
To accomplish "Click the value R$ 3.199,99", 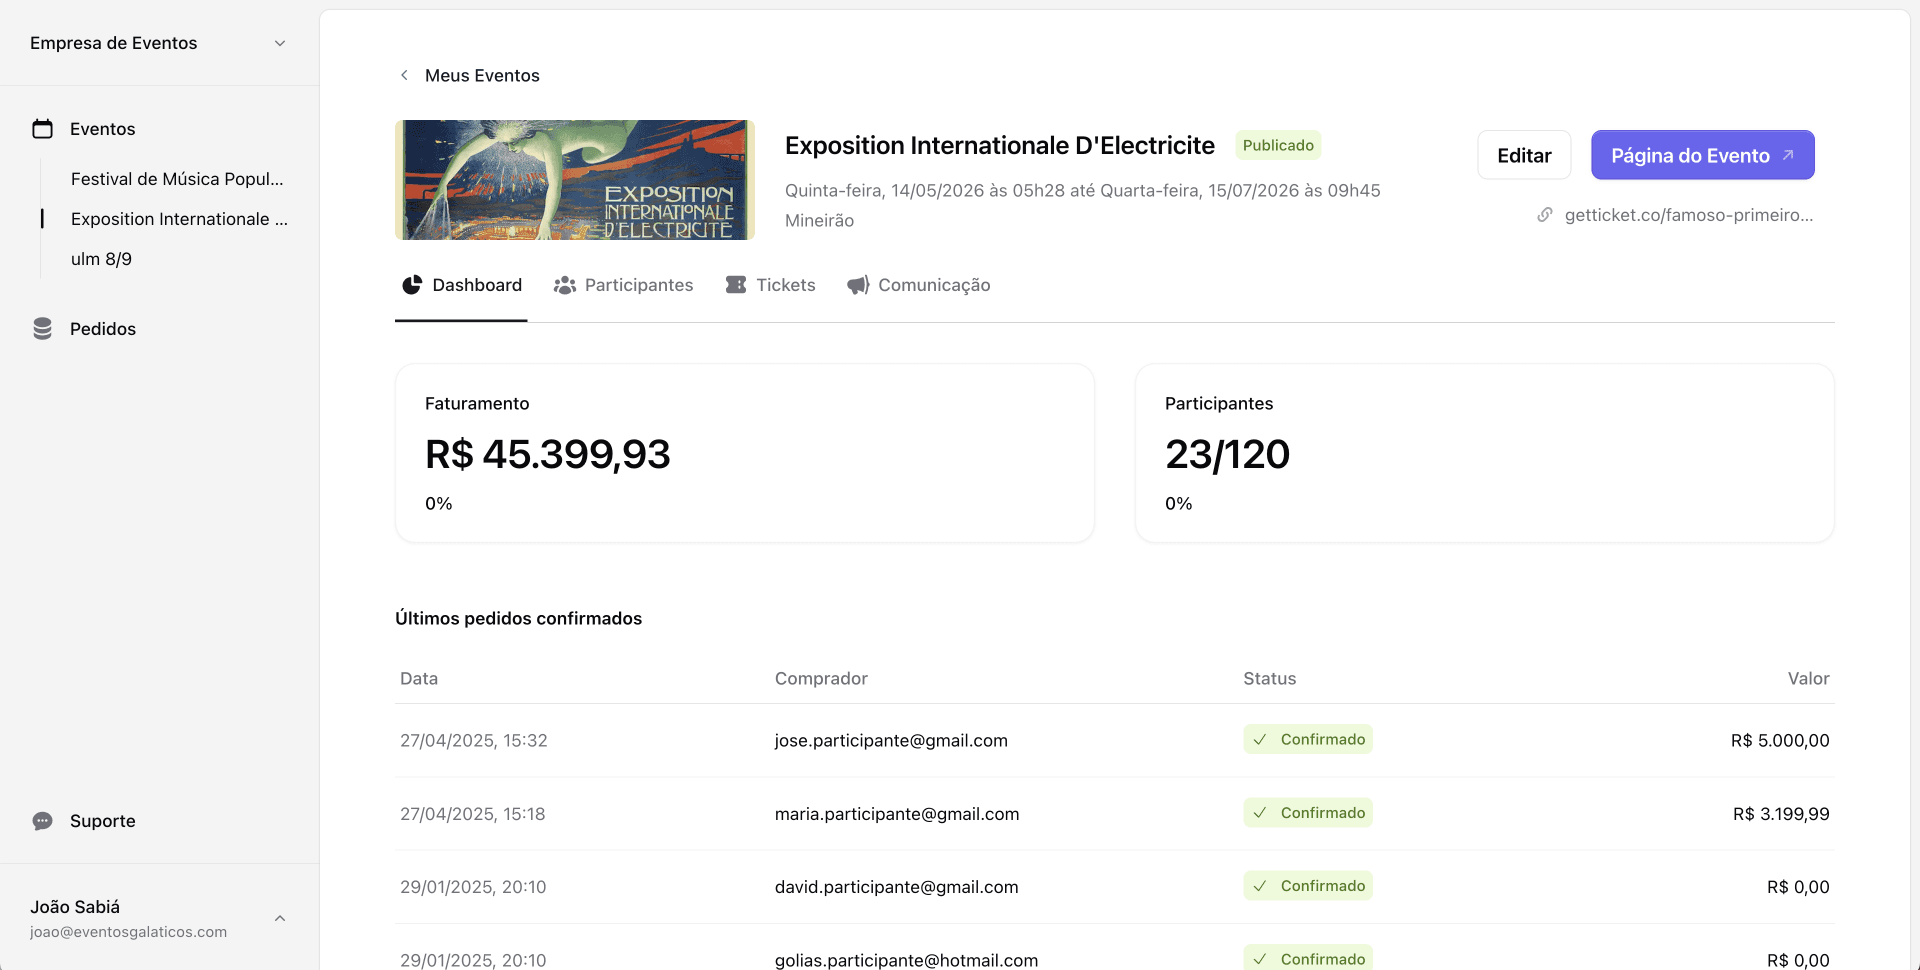I will [1781, 814].
